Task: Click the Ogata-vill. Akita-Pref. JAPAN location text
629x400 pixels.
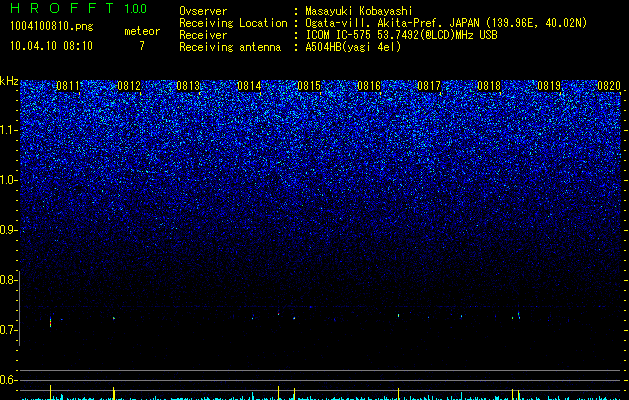Action: 446,23
